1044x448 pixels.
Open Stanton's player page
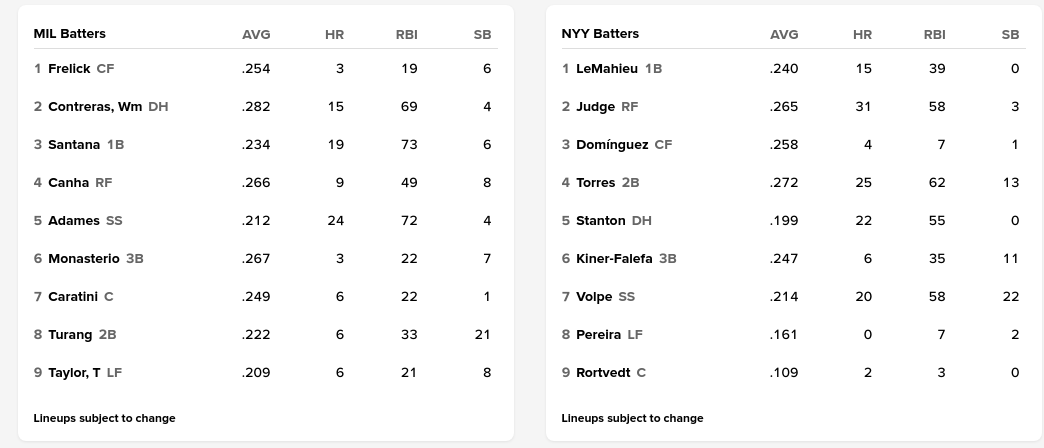click(600, 221)
